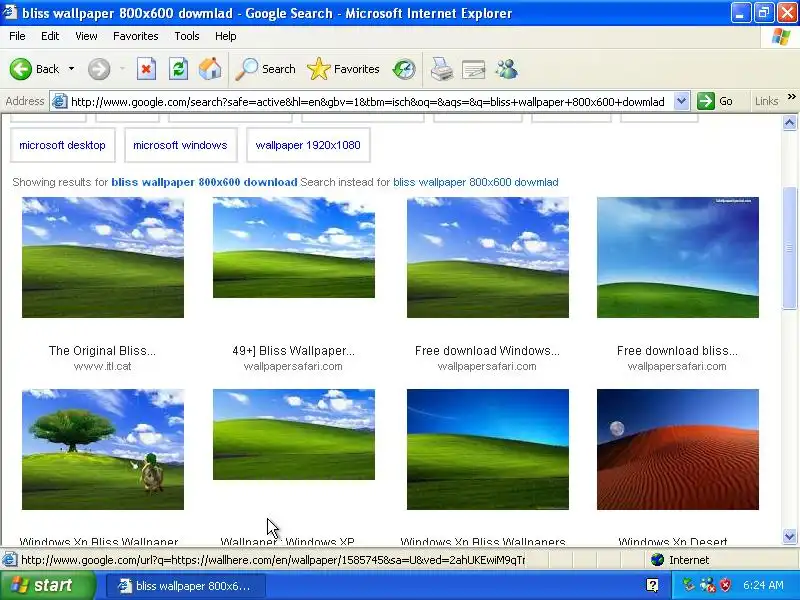Click the www.itl.cat source text

coord(103,366)
